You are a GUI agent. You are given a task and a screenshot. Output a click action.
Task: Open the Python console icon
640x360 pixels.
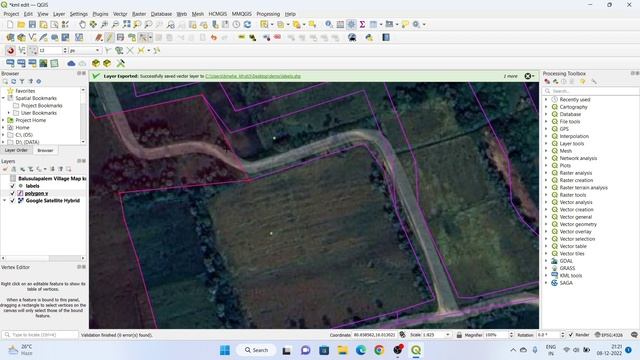point(369,38)
